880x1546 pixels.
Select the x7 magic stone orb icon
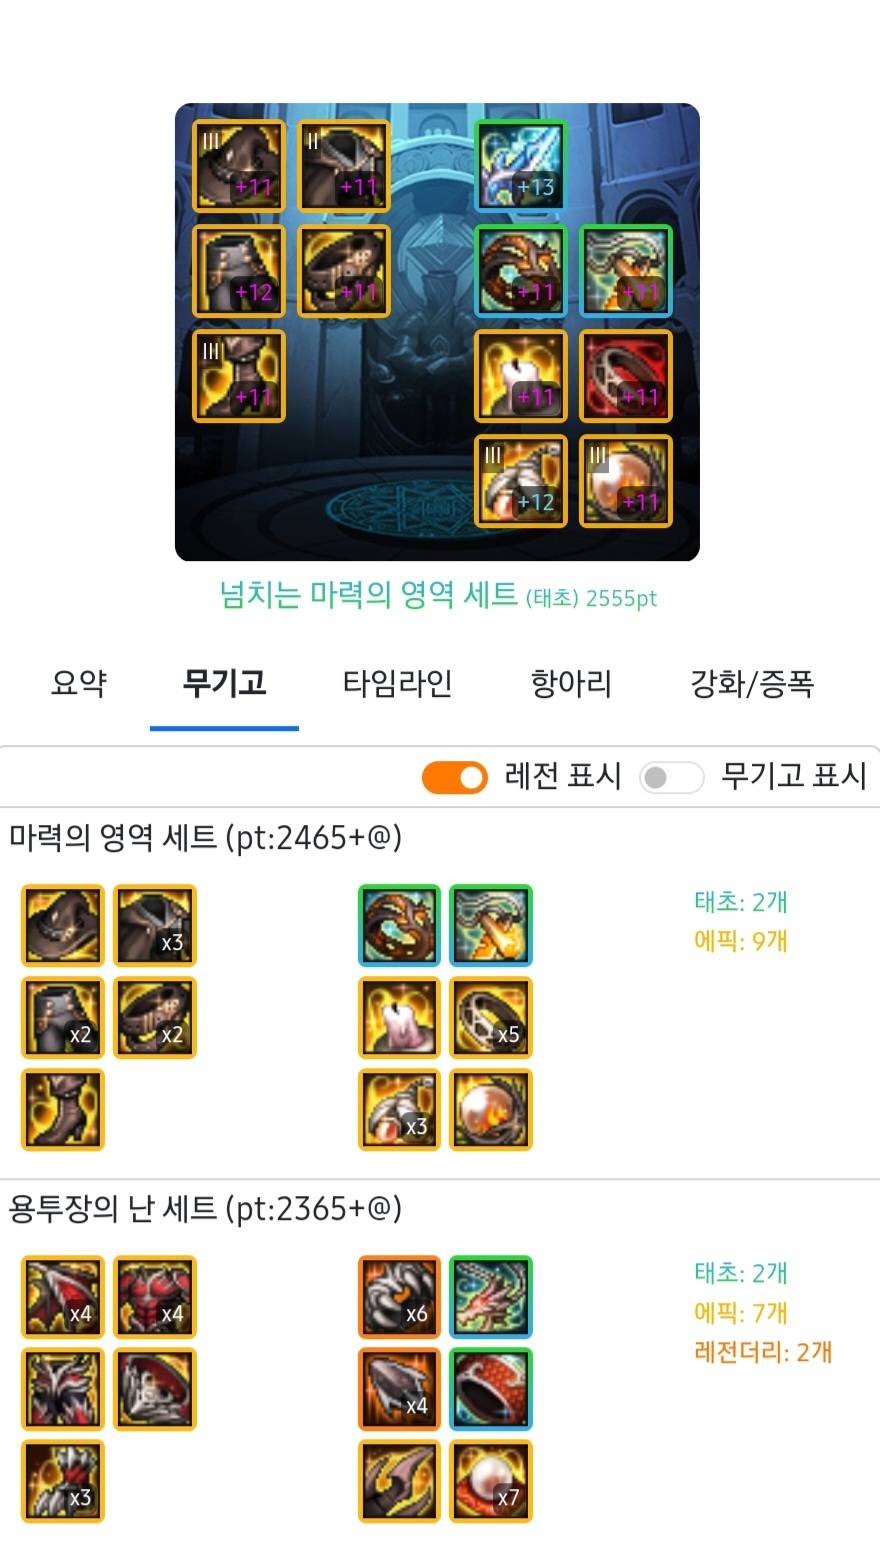[491, 1481]
